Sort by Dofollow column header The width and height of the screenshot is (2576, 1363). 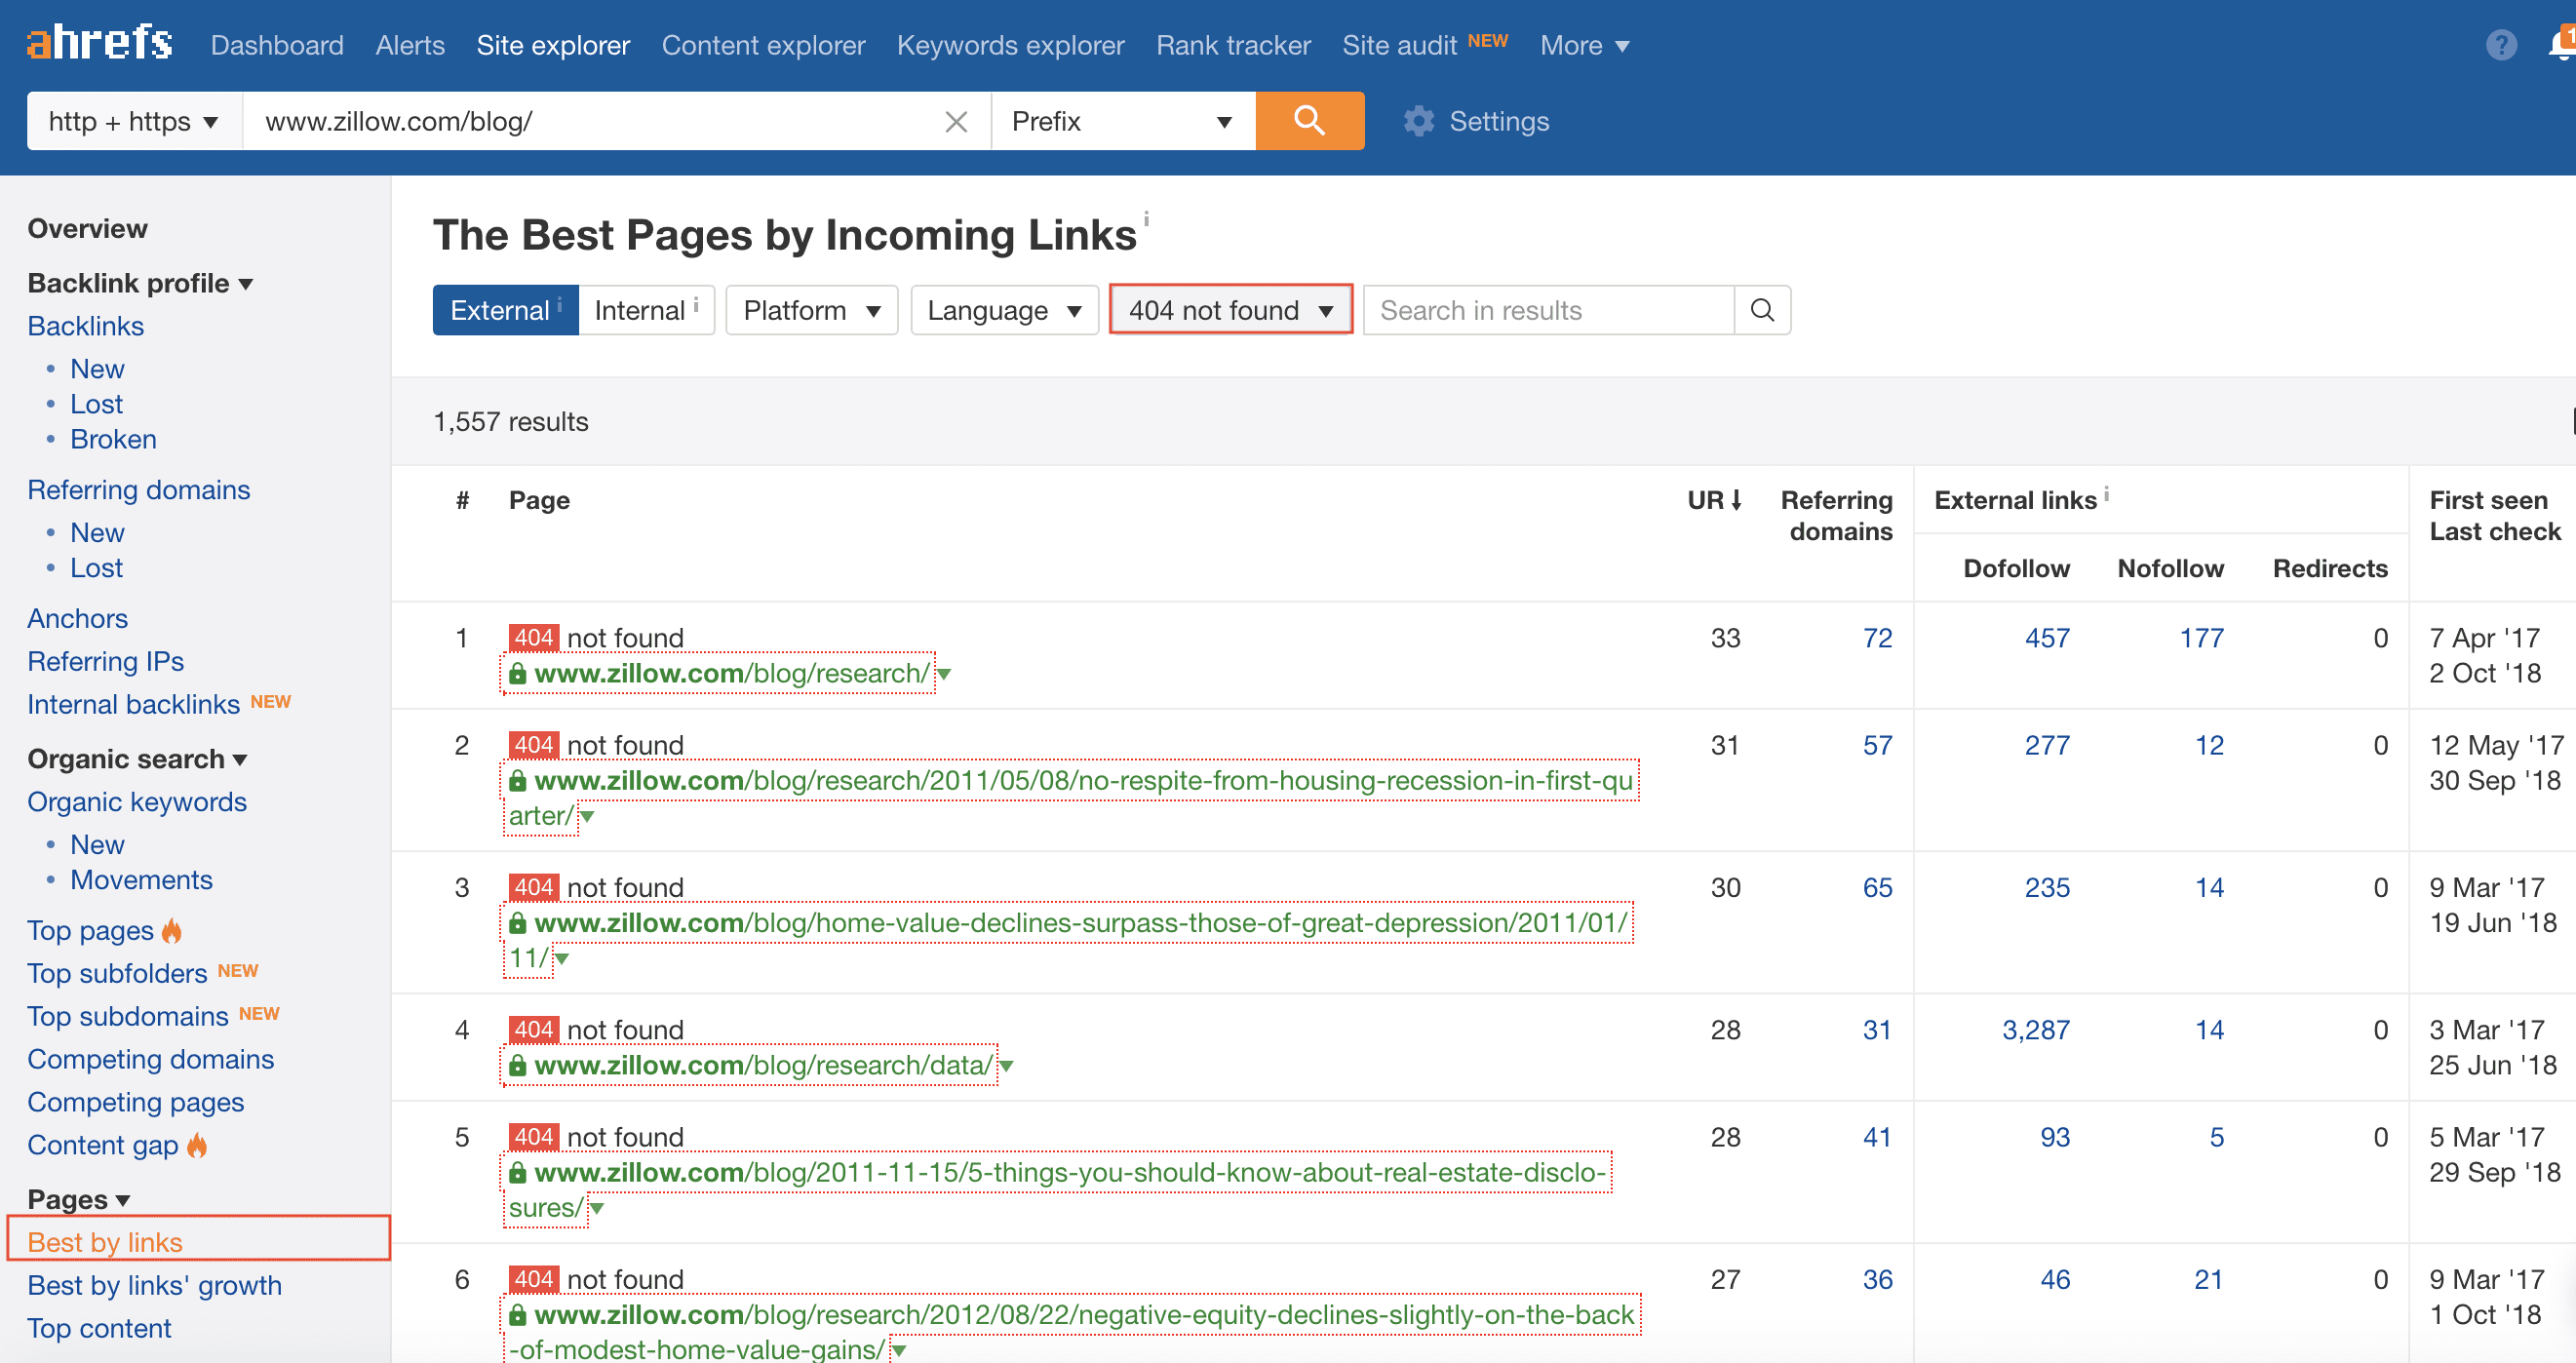pos(2016,569)
